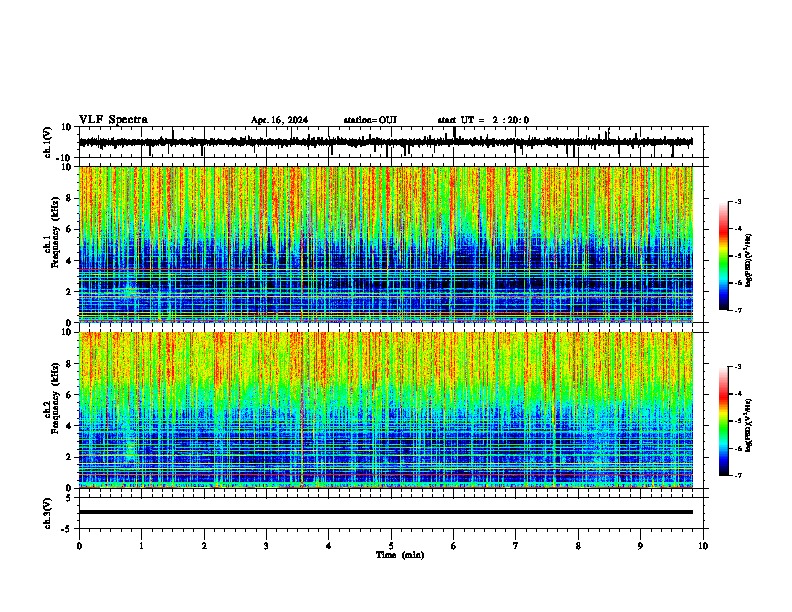Click the time axis tick label "7"
This screenshot has height=612, width=792.
point(516,546)
